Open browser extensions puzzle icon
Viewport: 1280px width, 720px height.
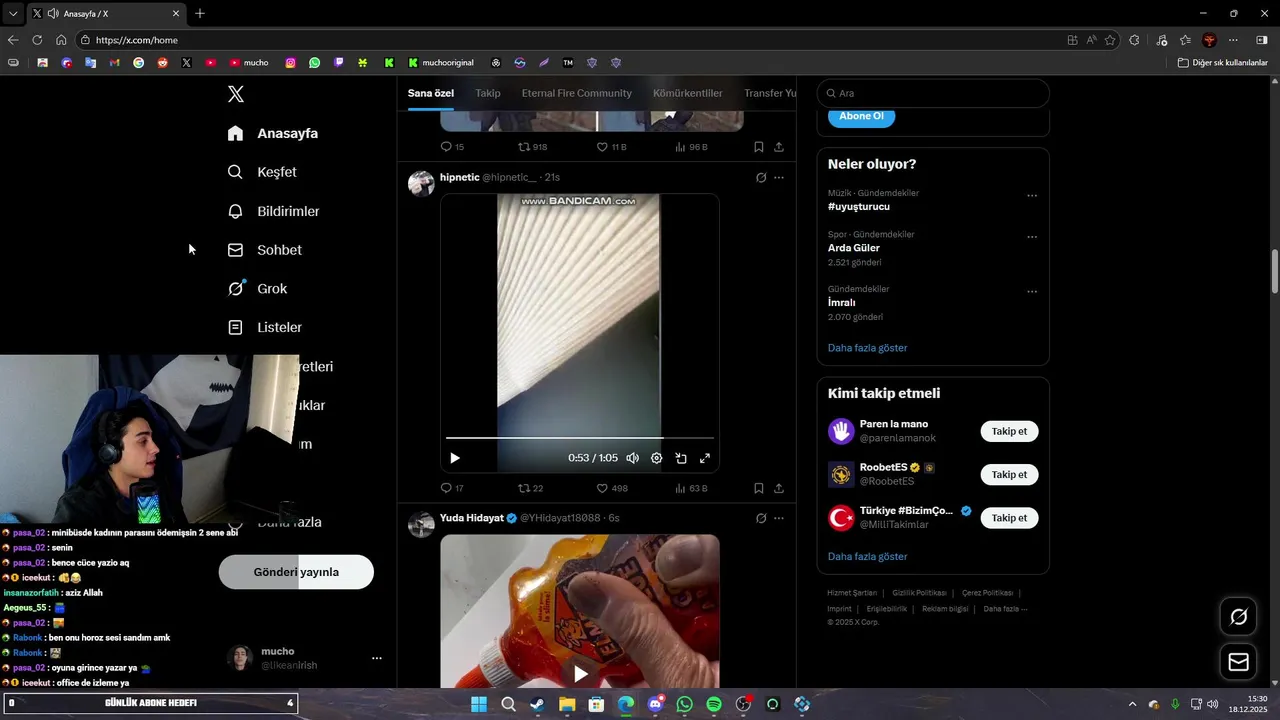pos(1134,40)
